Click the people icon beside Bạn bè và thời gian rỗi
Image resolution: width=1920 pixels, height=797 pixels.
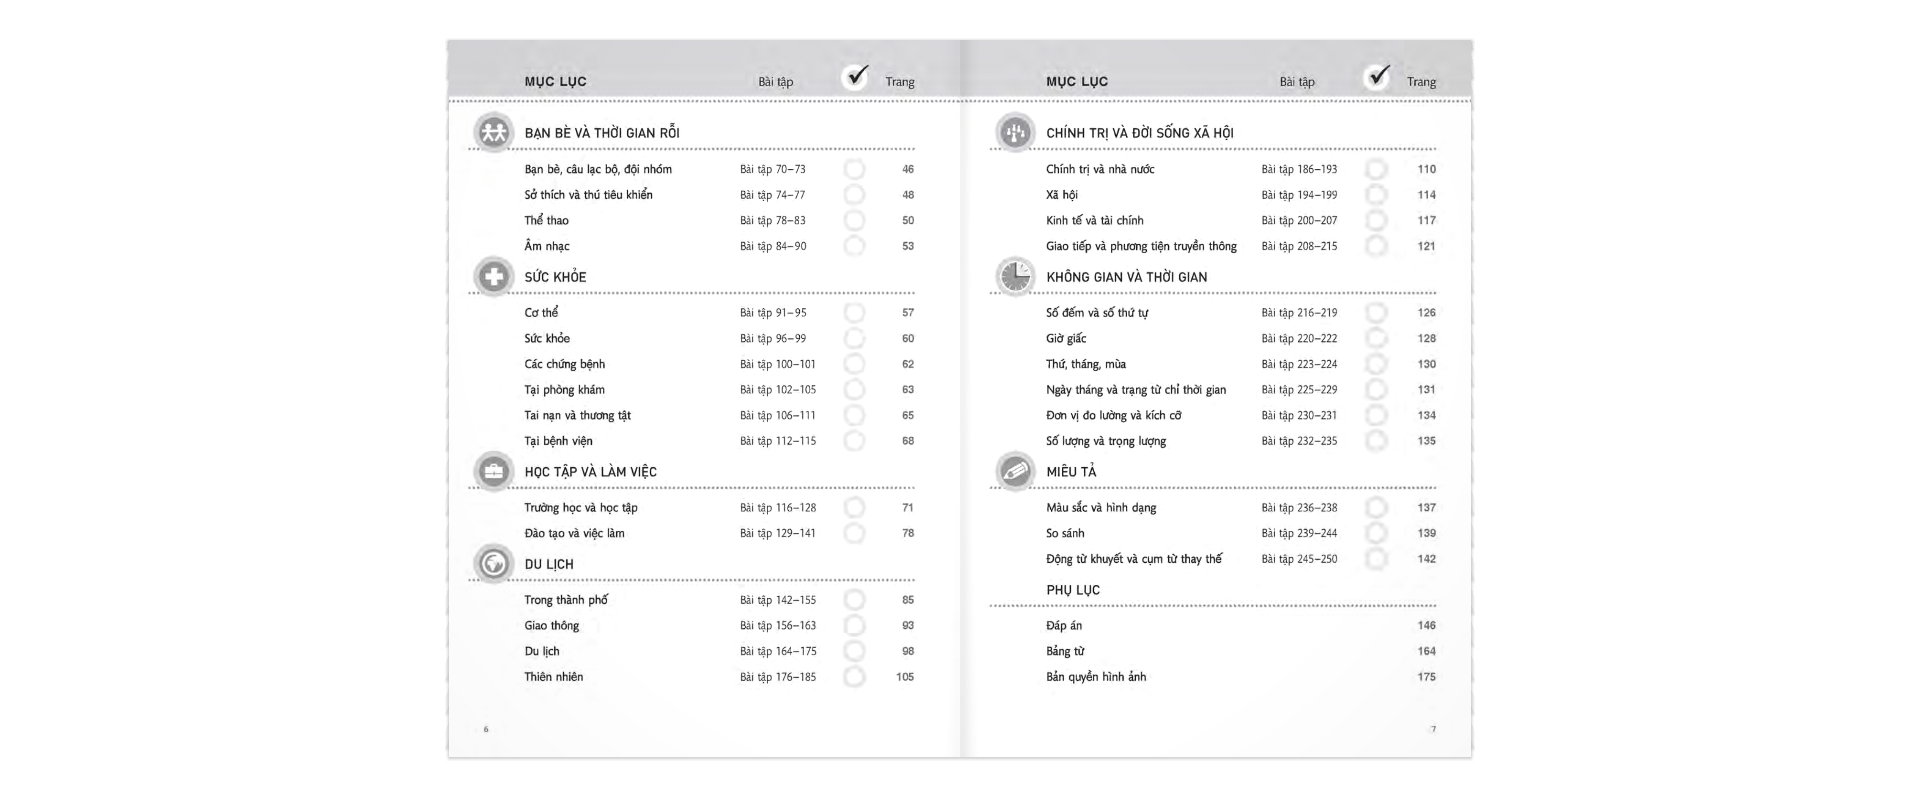click(493, 132)
